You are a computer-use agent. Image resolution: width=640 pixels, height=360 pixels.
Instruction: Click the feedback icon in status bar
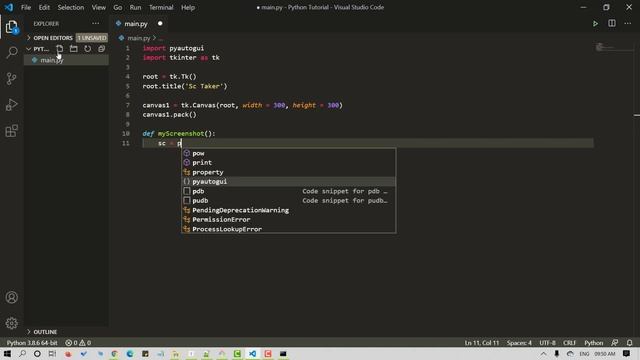pos(614,343)
